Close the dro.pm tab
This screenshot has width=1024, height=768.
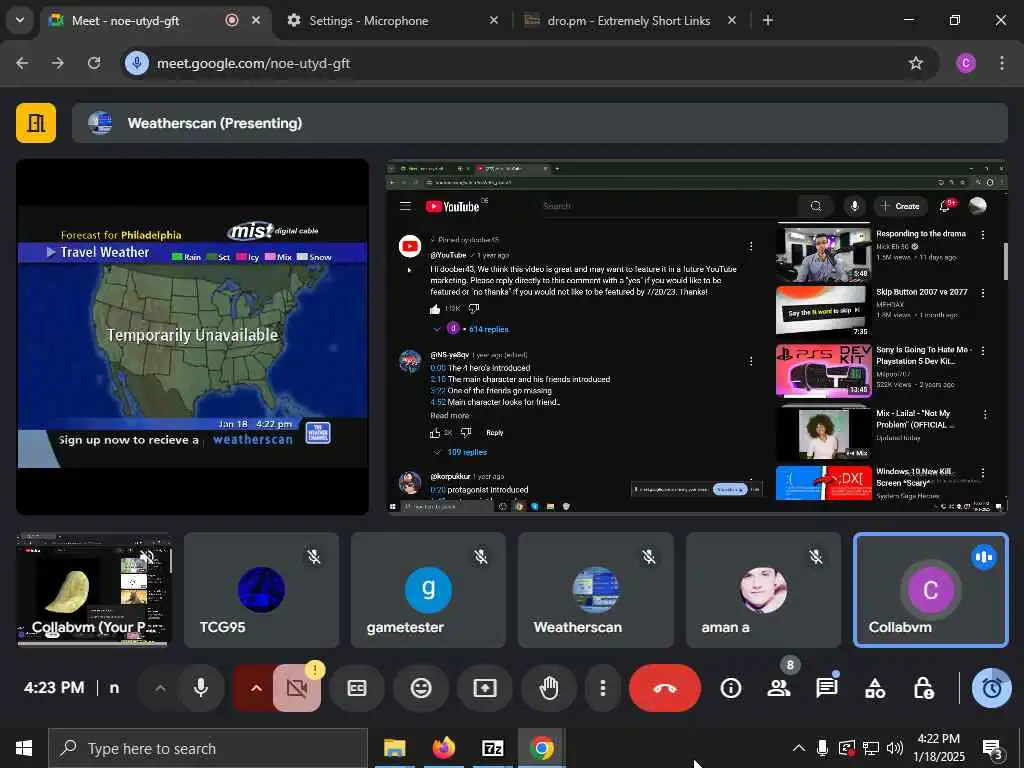pos(732,20)
